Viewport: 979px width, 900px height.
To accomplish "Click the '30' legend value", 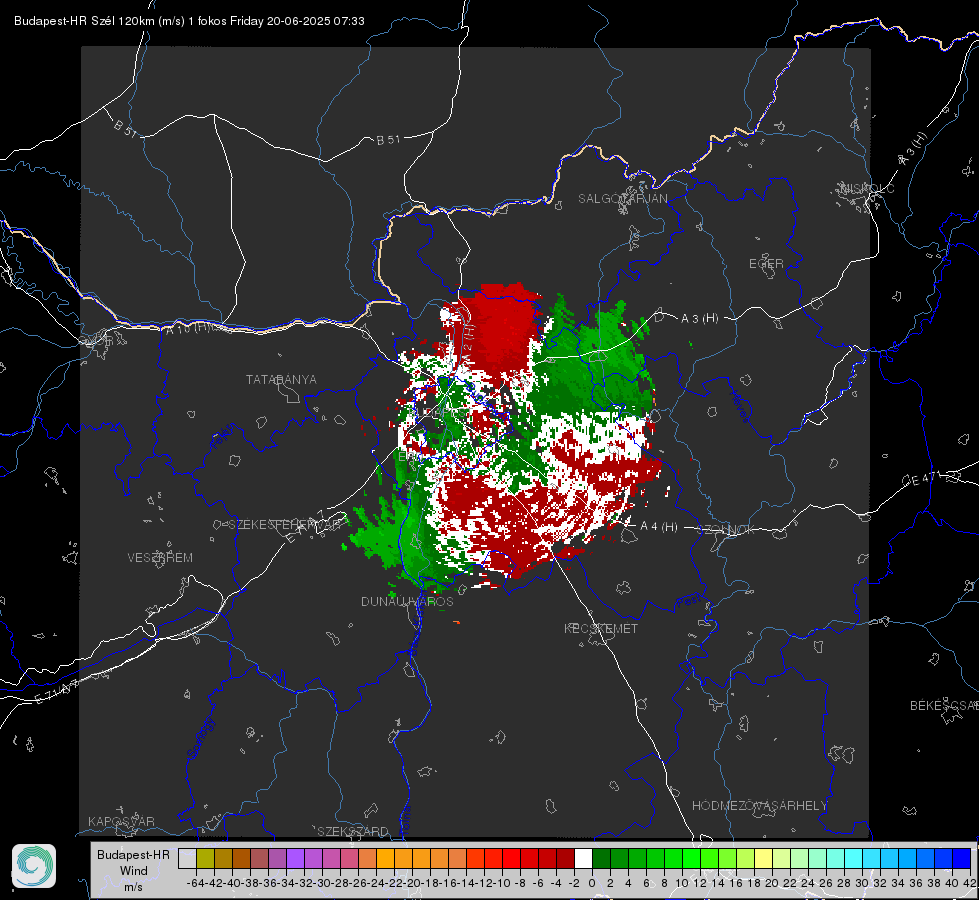I will tap(862, 883).
